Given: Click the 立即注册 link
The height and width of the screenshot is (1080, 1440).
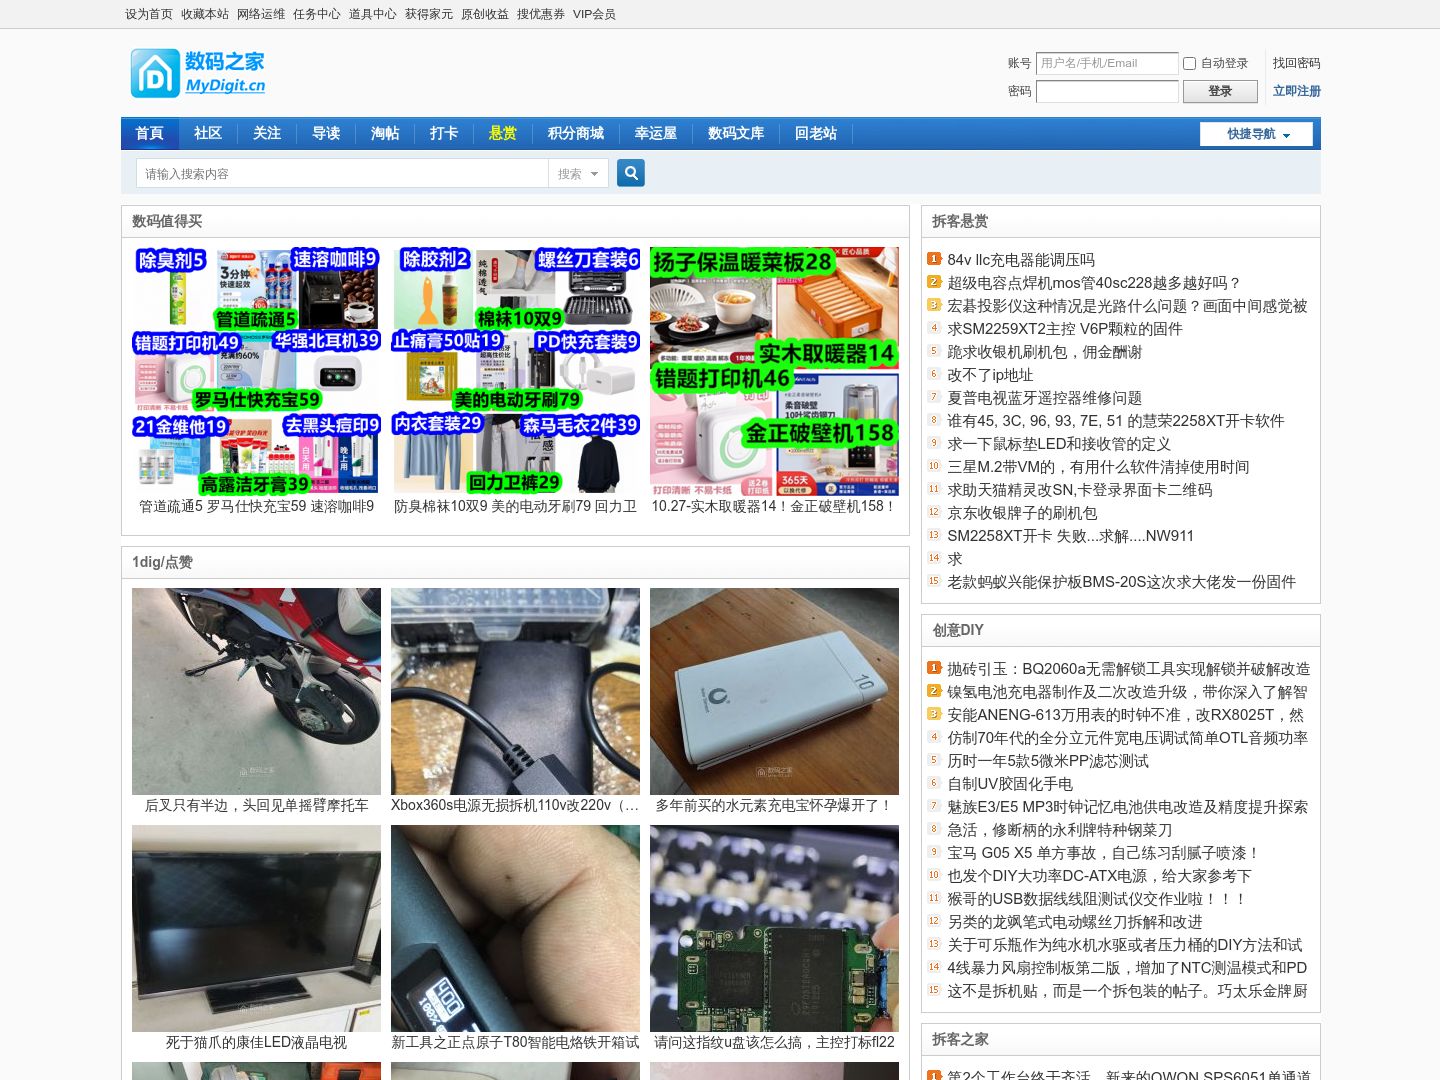Looking at the screenshot, I should [1296, 91].
